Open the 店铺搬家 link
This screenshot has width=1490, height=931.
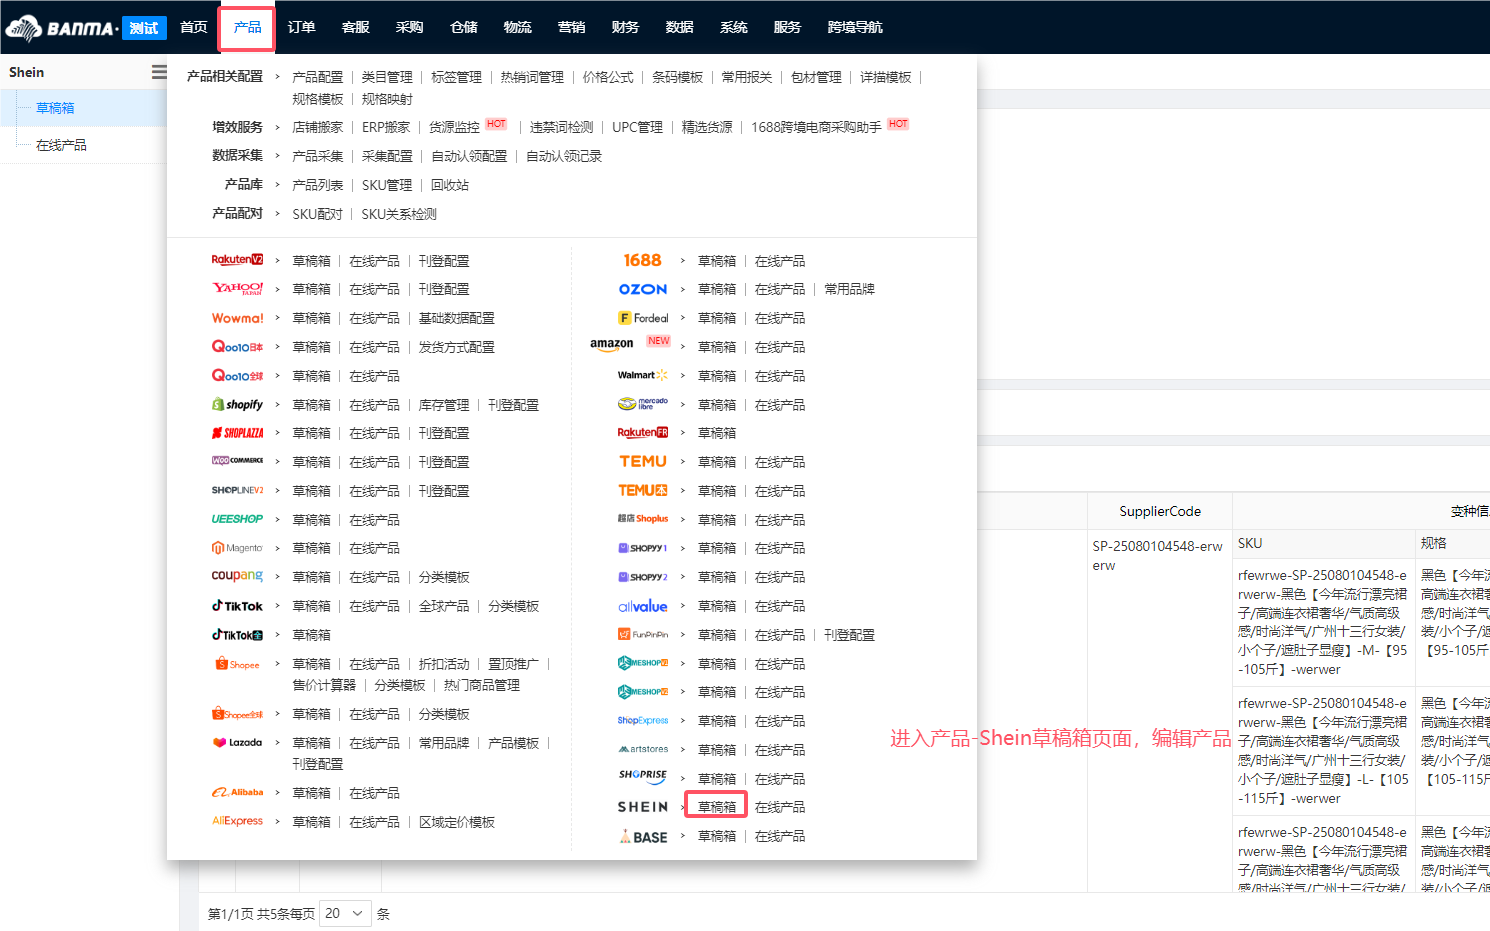click(x=317, y=127)
